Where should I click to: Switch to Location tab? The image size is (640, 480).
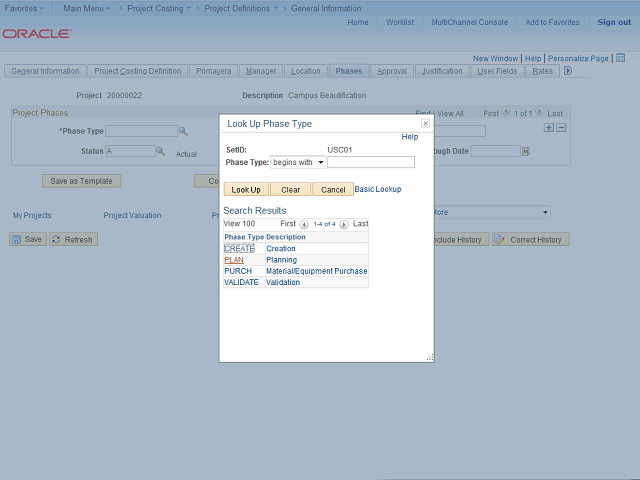coord(306,71)
